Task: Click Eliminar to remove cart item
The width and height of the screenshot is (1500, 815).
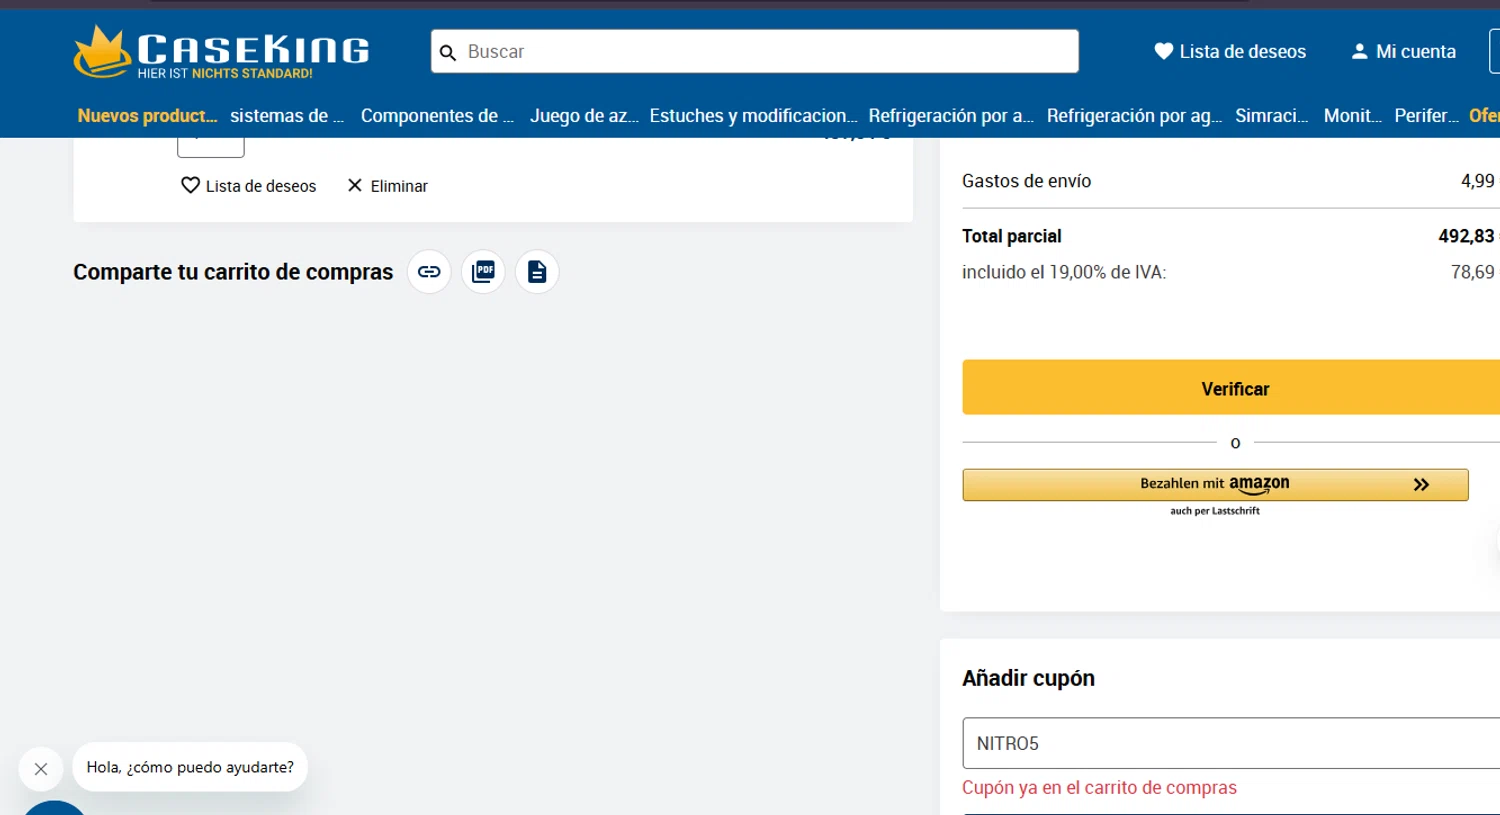Action: (x=387, y=186)
